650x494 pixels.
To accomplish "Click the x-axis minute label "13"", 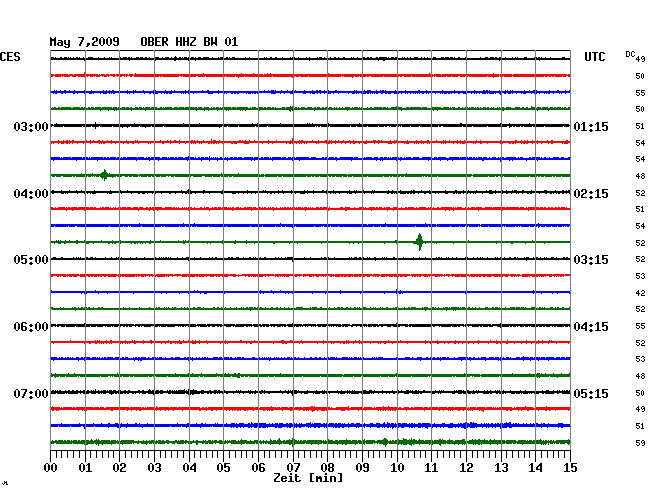I will 501,467.
